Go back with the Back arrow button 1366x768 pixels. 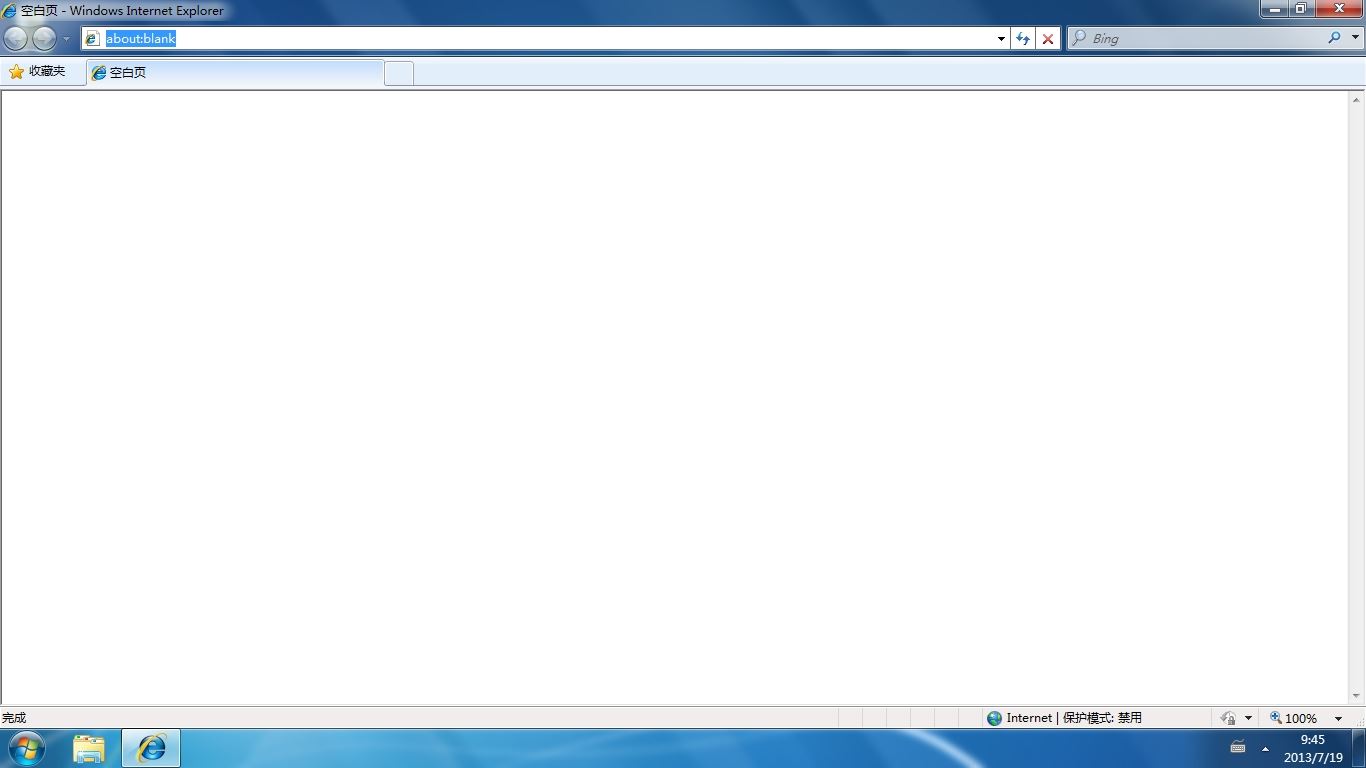16,39
